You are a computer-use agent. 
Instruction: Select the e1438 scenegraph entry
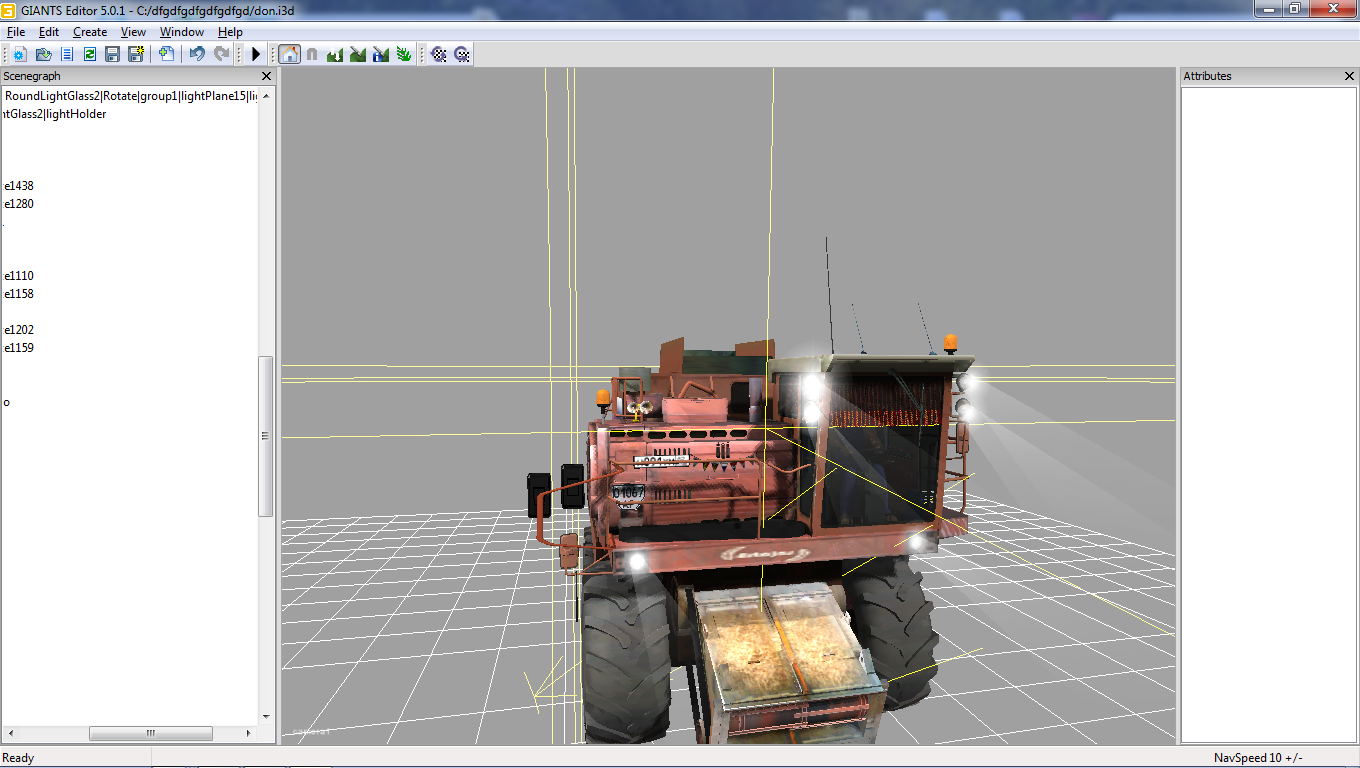[x=19, y=186]
